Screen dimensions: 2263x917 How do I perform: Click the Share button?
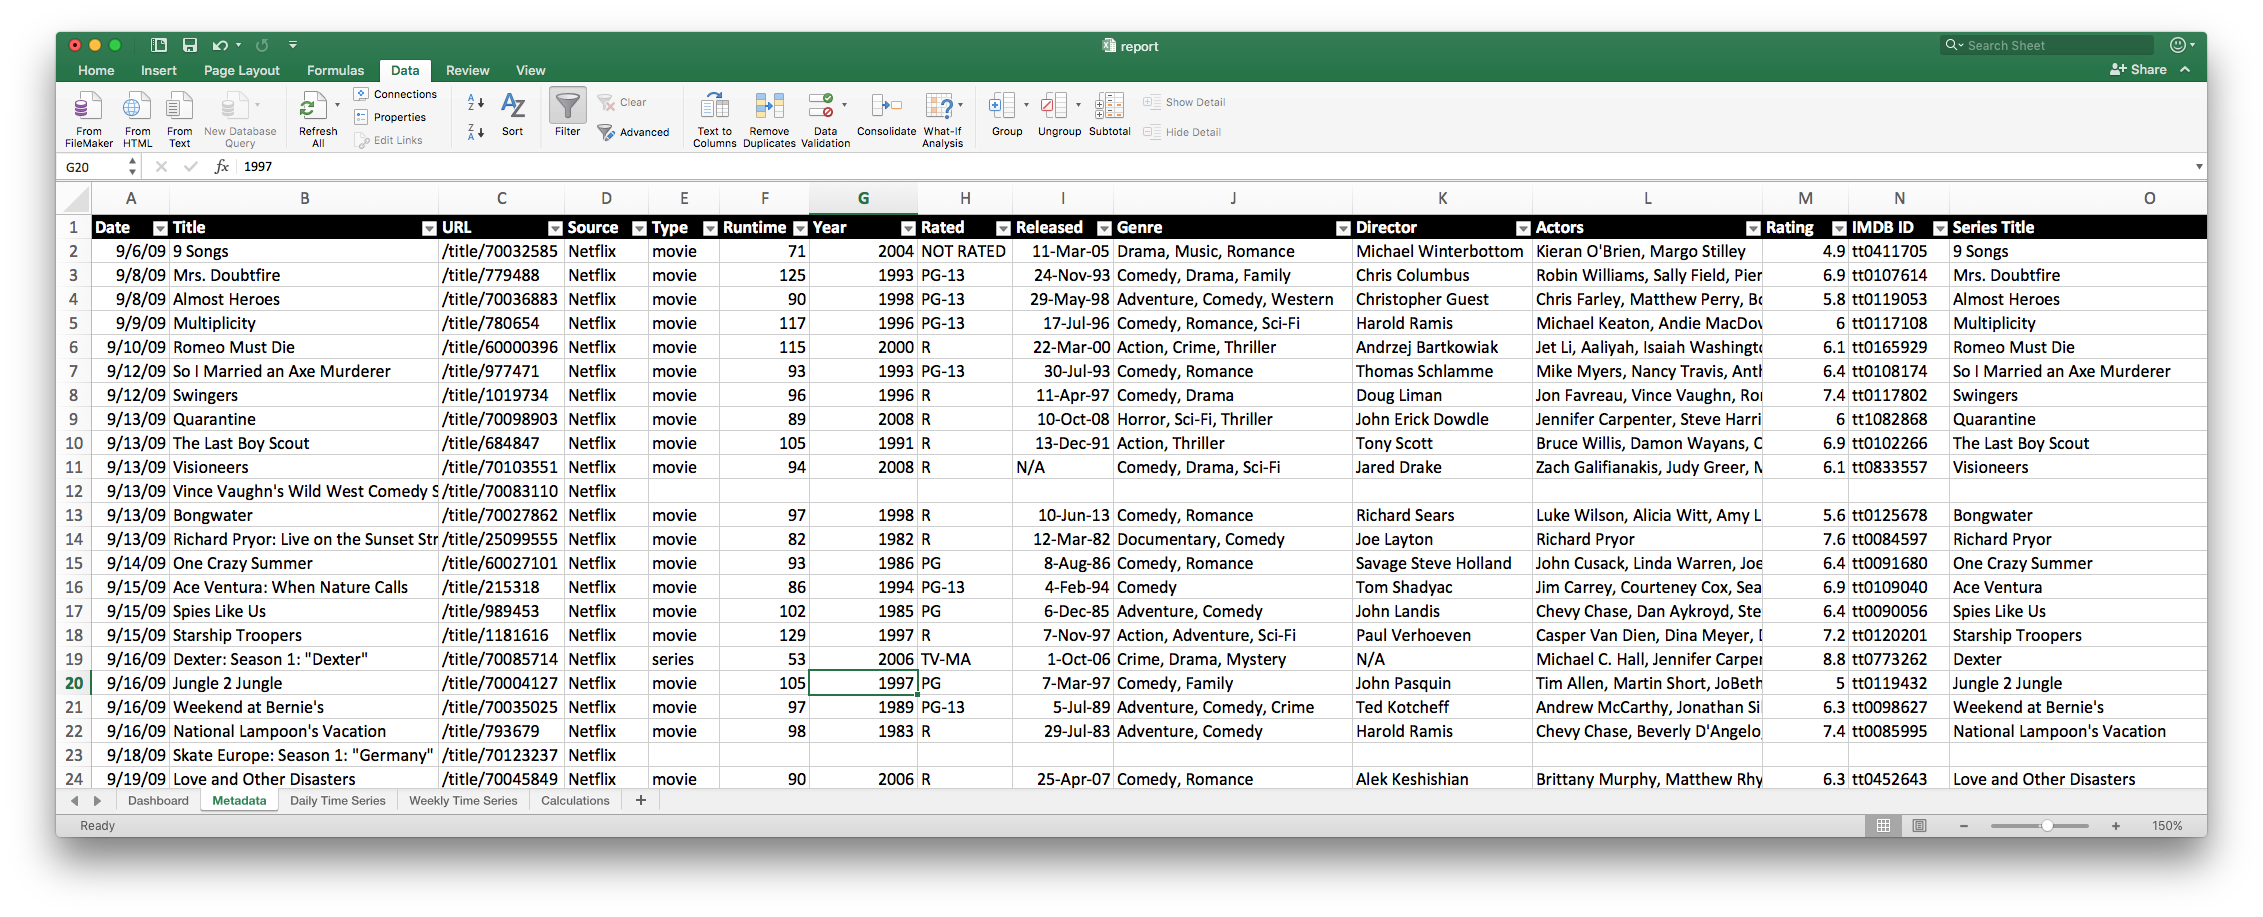(2138, 70)
